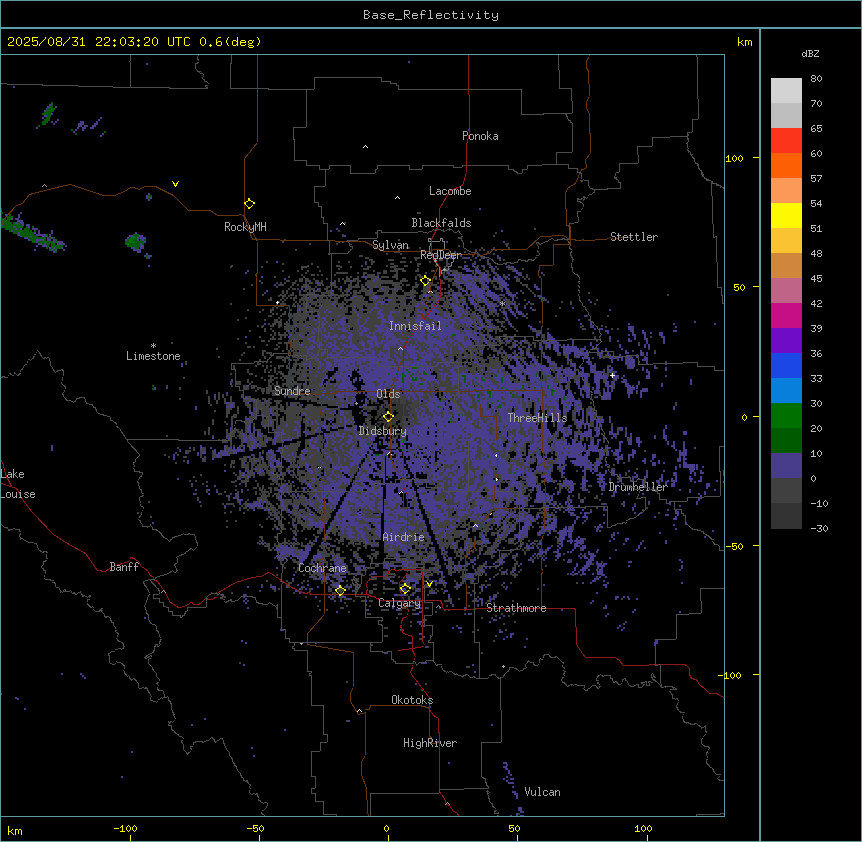862x842 pixels.
Task: Click the ThreeHills city label
Action: tap(537, 418)
